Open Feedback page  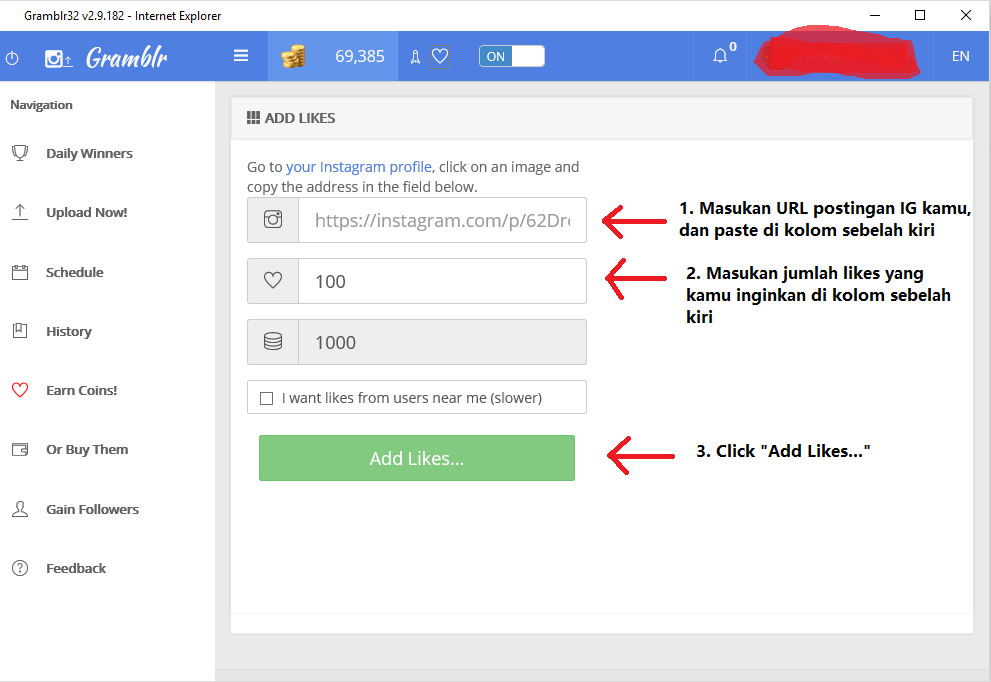pyautogui.click(x=76, y=568)
